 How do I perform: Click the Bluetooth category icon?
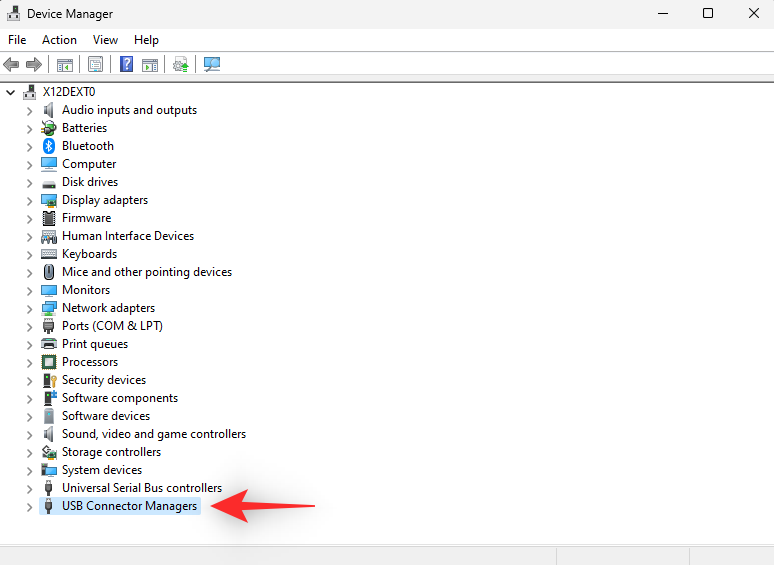[48, 146]
